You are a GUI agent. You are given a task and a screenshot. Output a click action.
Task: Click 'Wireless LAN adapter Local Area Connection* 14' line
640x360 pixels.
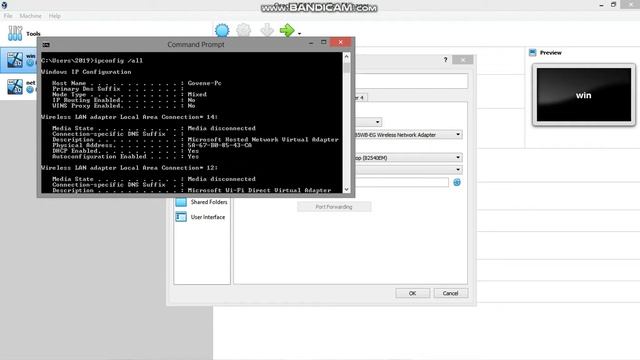(x=129, y=117)
